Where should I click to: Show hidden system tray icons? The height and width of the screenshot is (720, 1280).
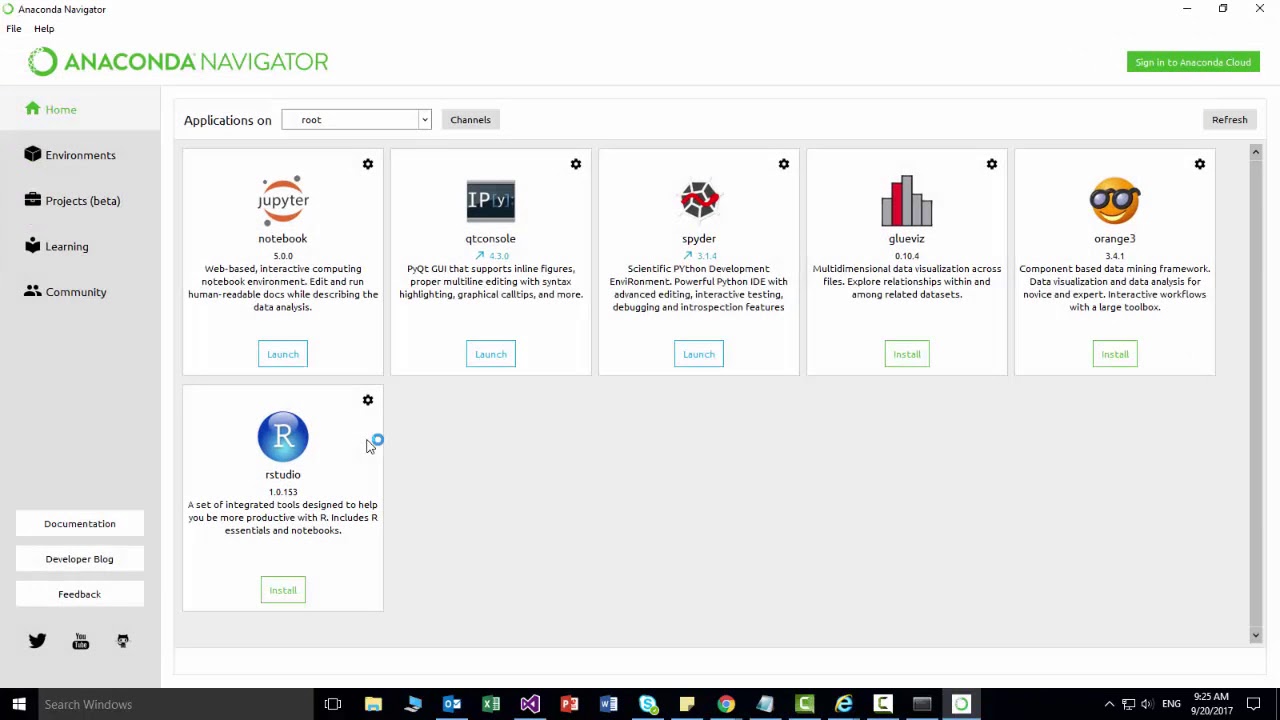(1109, 704)
